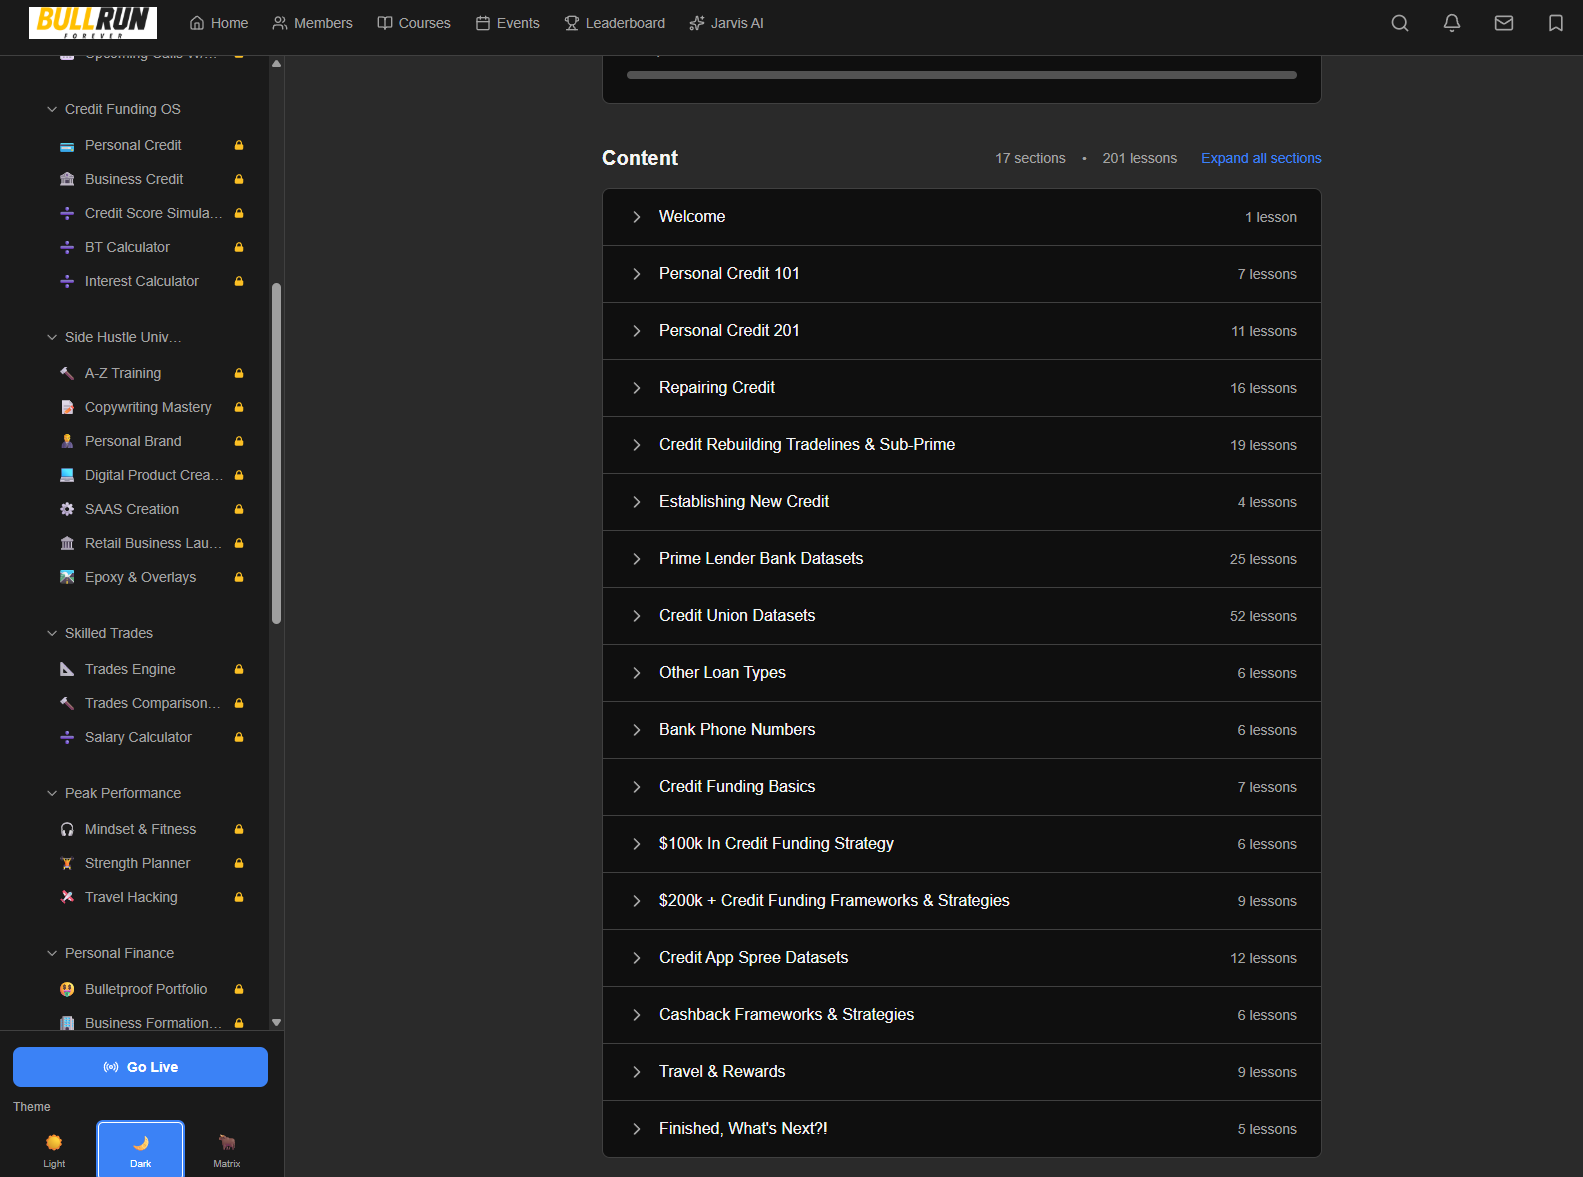Viewport: 1583px width, 1177px height.
Task: Click the Interest Calculator icon
Action: (x=67, y=282)
